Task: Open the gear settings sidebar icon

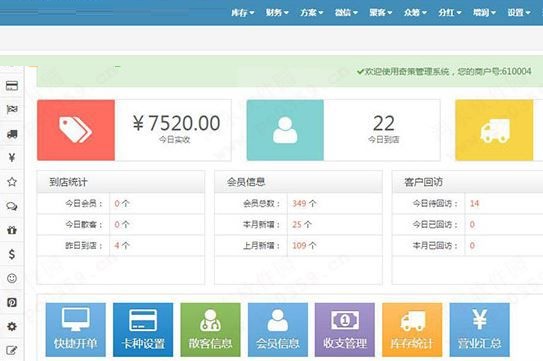Action: pos(12,326)
